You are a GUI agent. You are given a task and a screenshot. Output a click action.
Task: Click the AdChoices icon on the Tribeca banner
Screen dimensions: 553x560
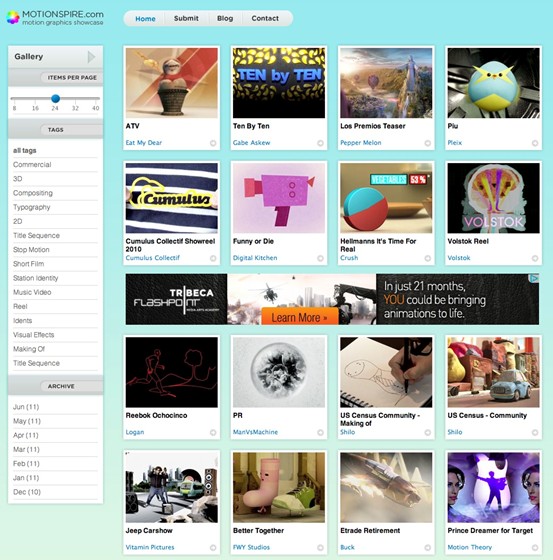pyautogui.click(x=534, y=278)
